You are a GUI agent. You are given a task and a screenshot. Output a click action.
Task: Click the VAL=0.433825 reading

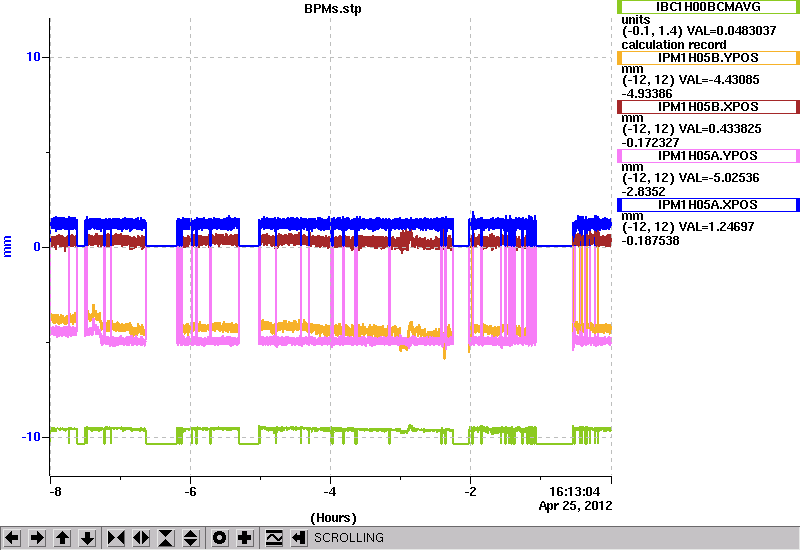[x=720, y=129]
